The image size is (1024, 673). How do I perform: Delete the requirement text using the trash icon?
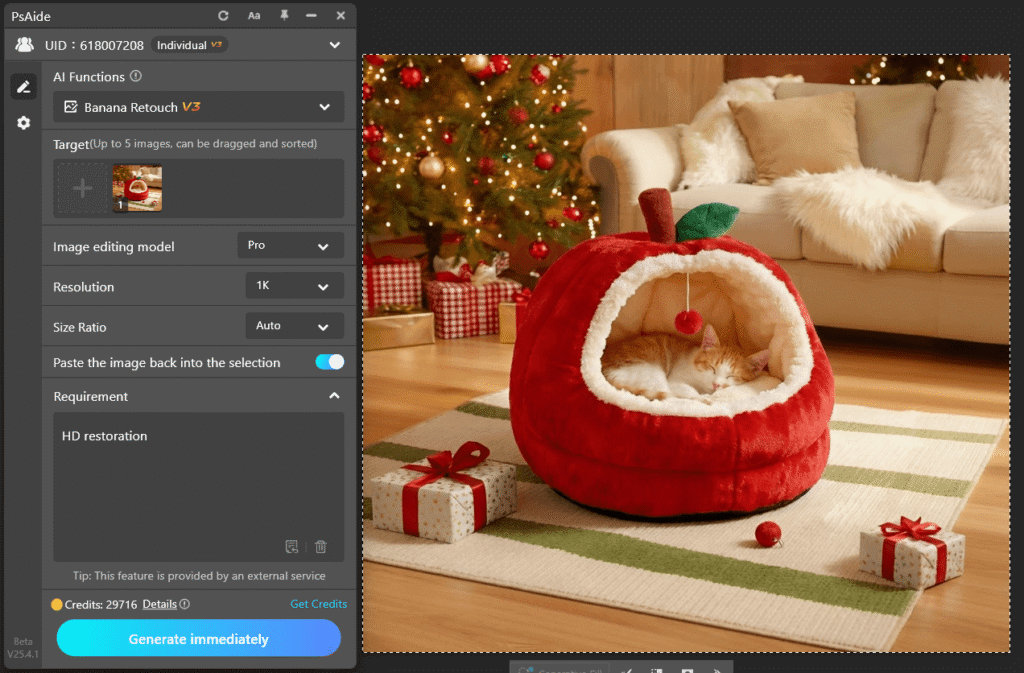click(320, 547)
